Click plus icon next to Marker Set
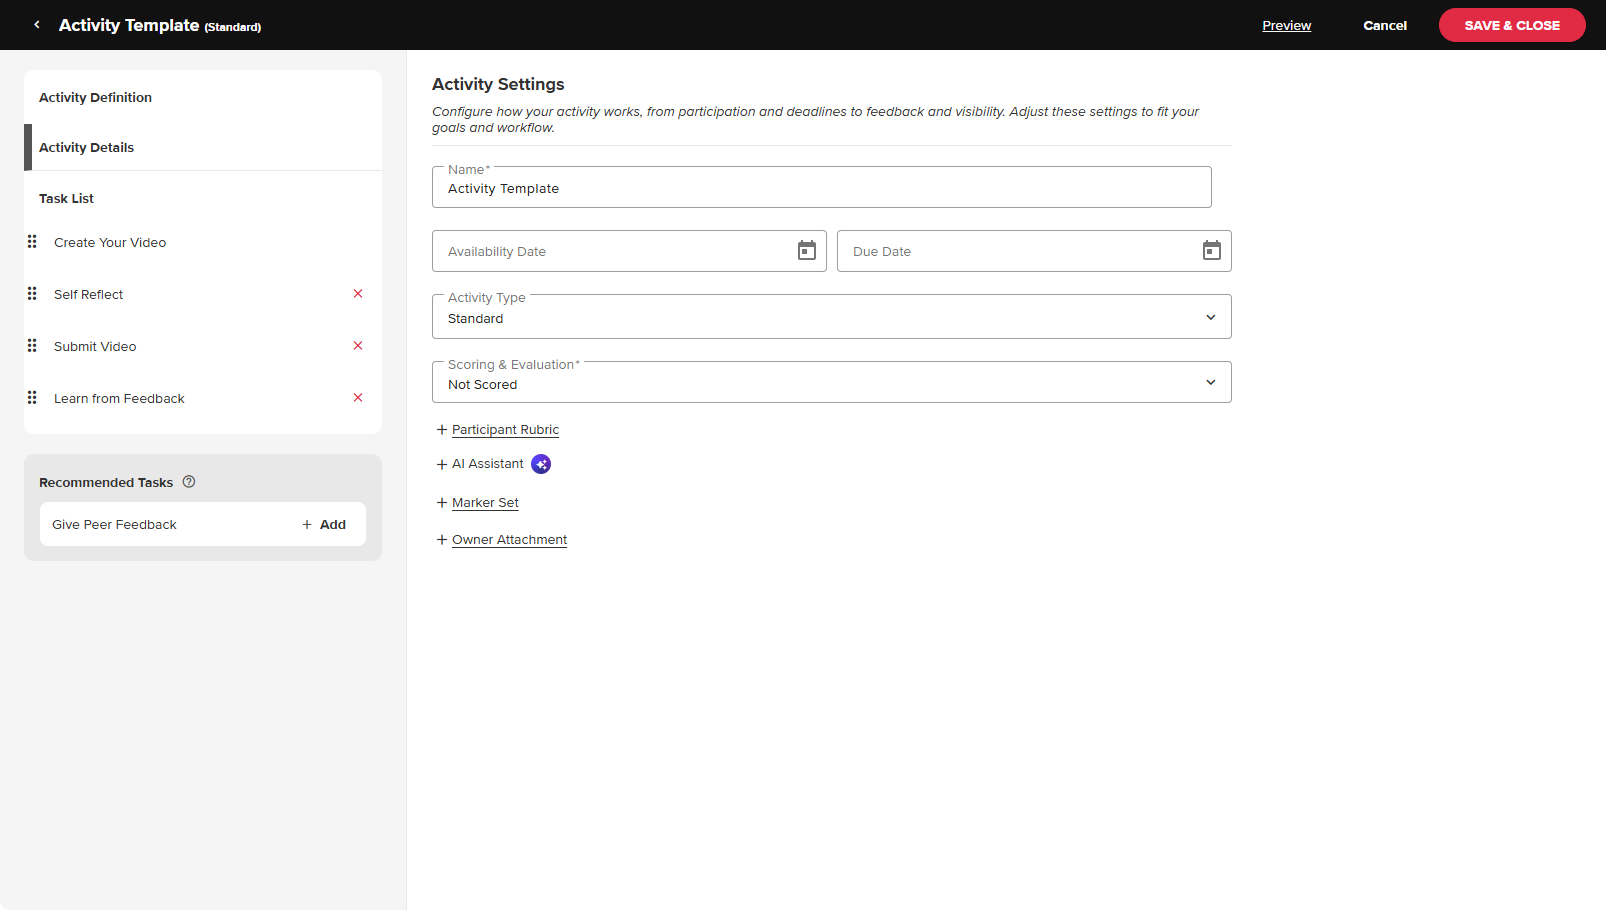This screenshot has height=910, width=1606. point(442,503)
